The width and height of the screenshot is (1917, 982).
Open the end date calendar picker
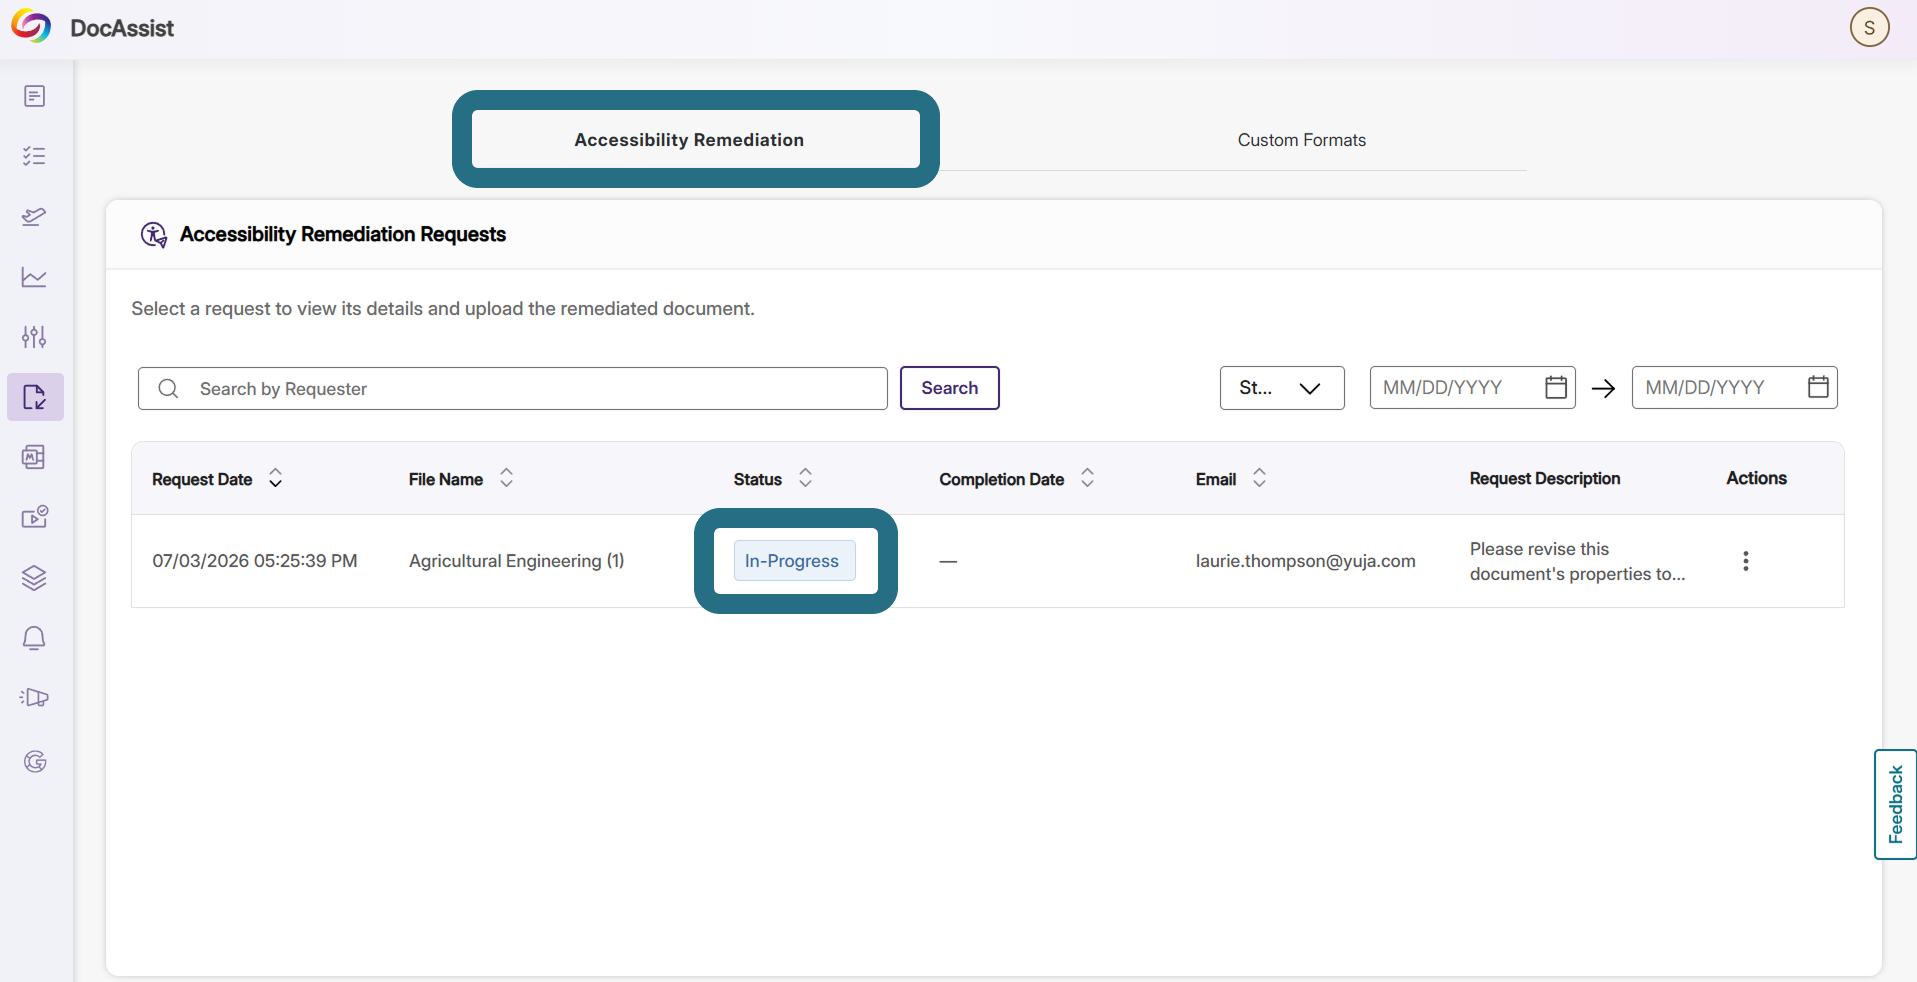pyautogui.click(x=1818, y=387)
